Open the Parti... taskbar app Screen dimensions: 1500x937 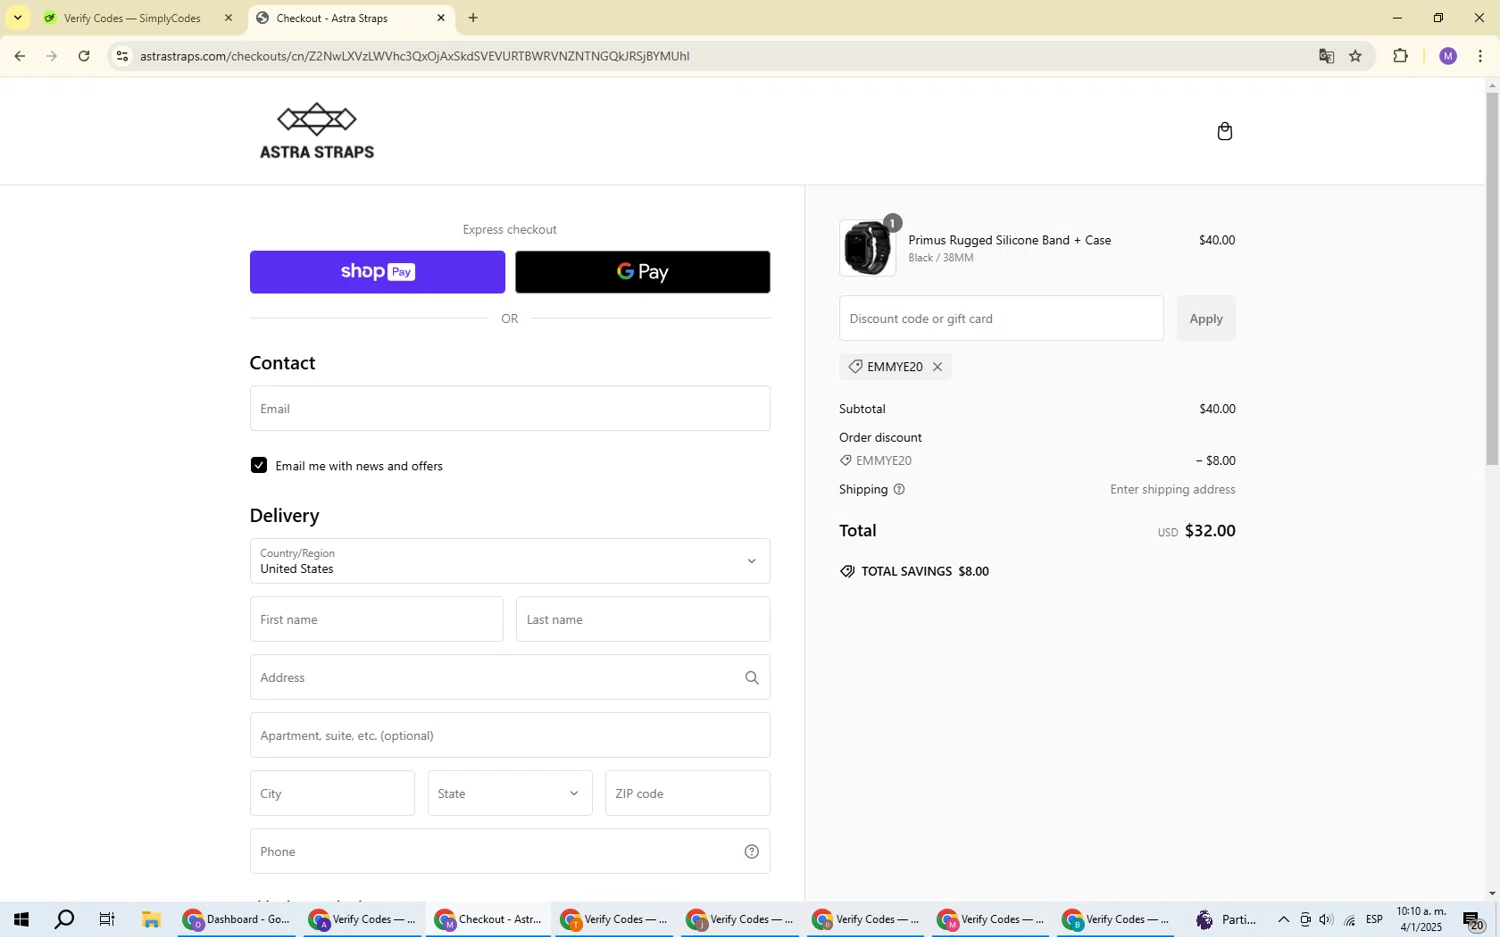[x=1226, y=920]
